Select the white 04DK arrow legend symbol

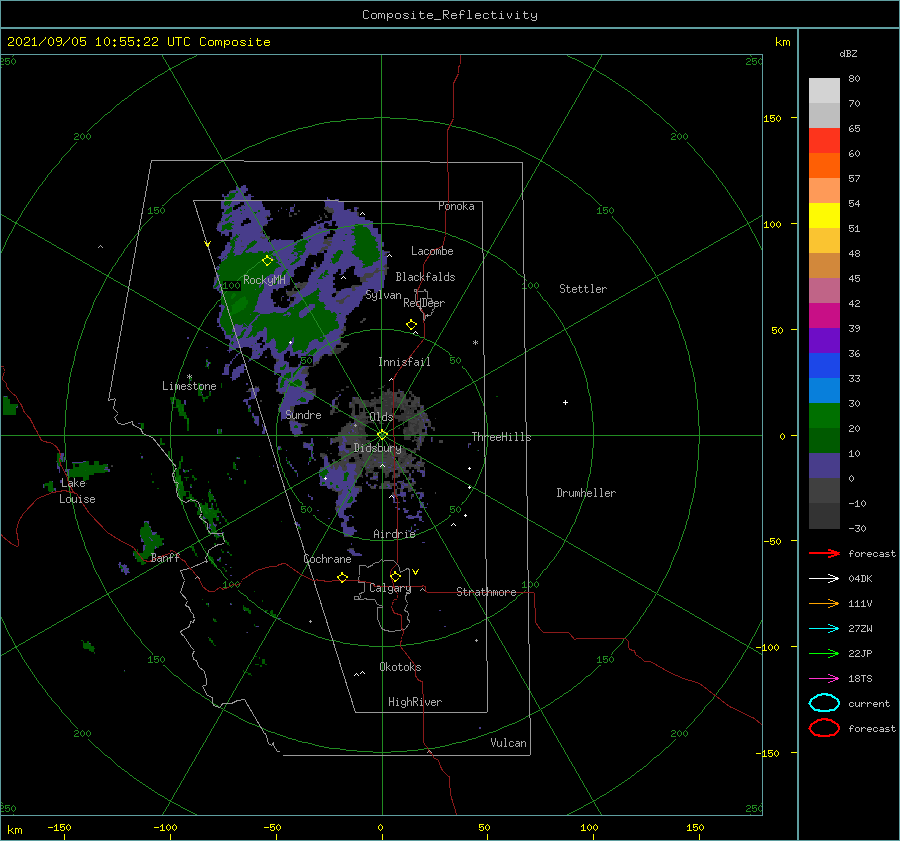tap(824, 578)
